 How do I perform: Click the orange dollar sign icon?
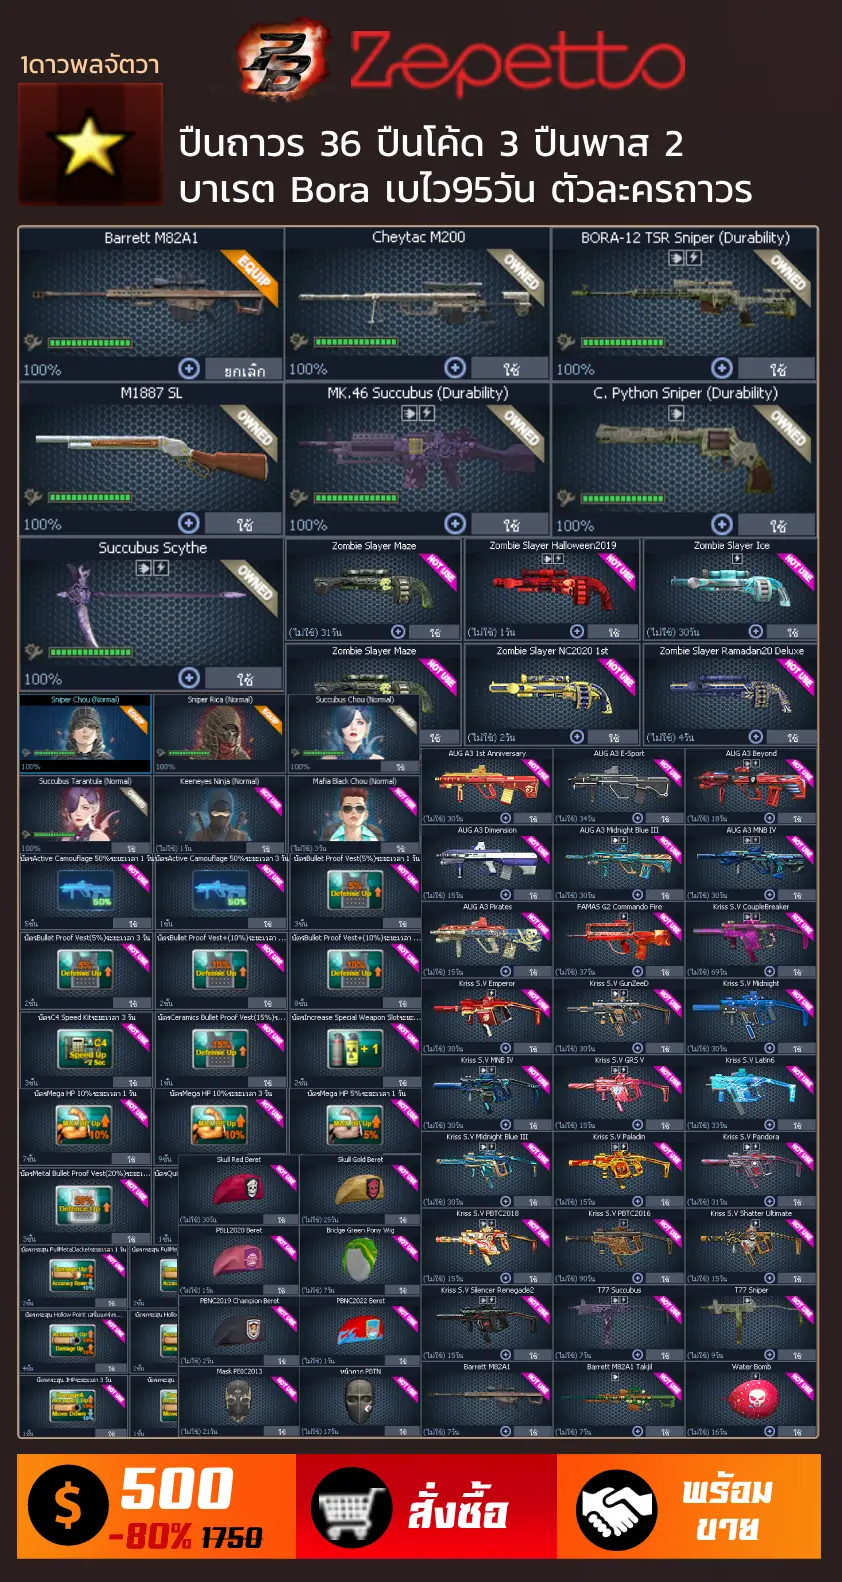pyautogui.click(x=68, y=1505)
